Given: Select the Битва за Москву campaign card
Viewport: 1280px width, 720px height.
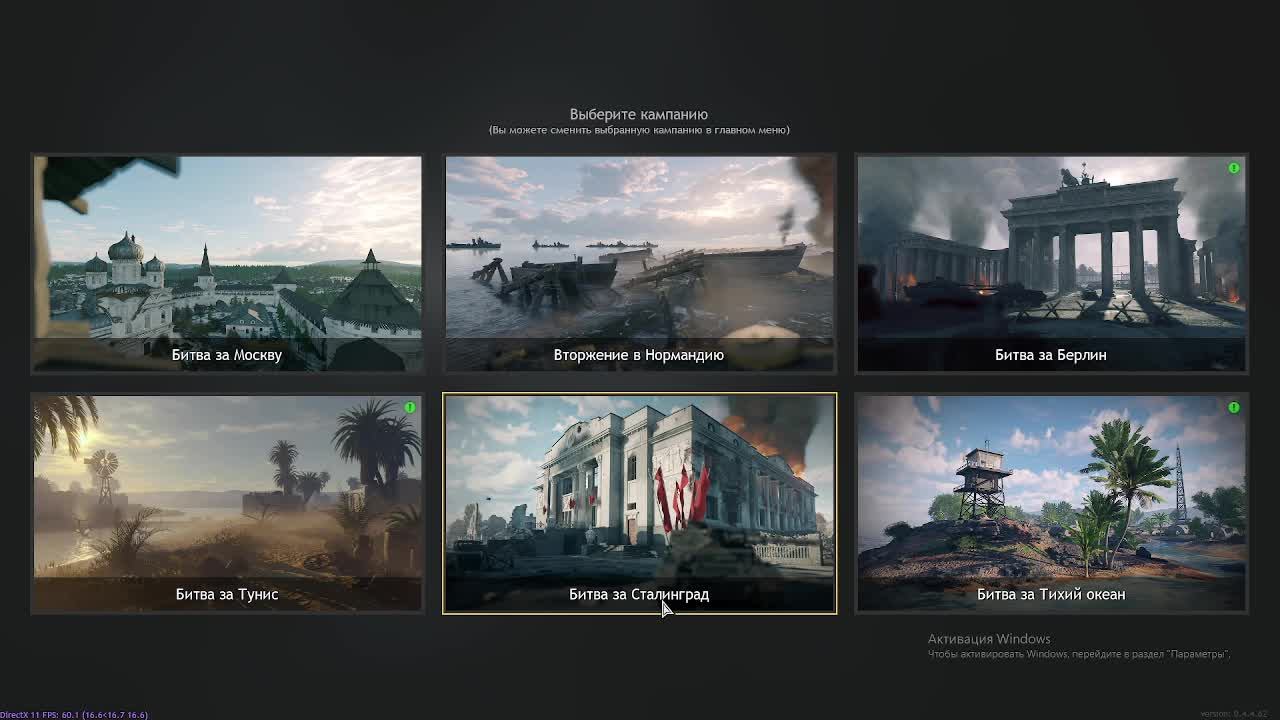Looking at the screenshot, I should click(227, 264).
